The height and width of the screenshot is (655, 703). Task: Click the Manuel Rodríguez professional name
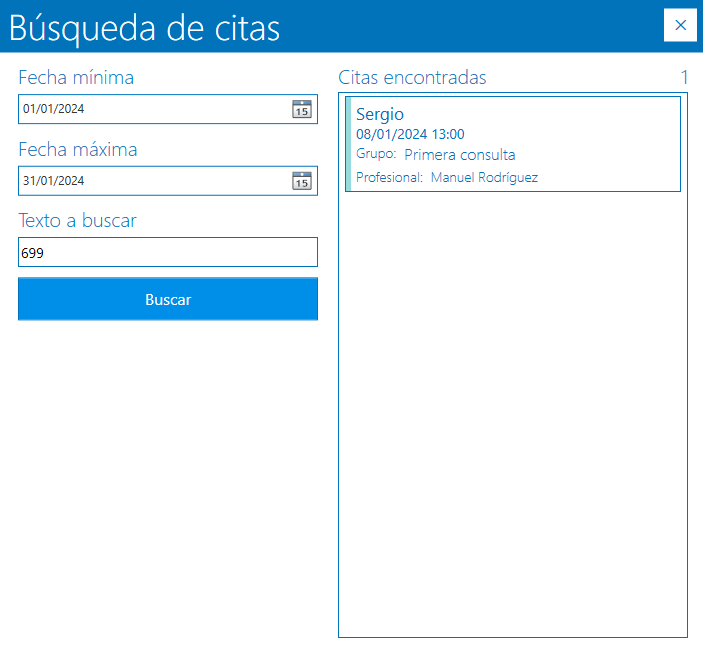pyautogui.click(x=484, y=178)
